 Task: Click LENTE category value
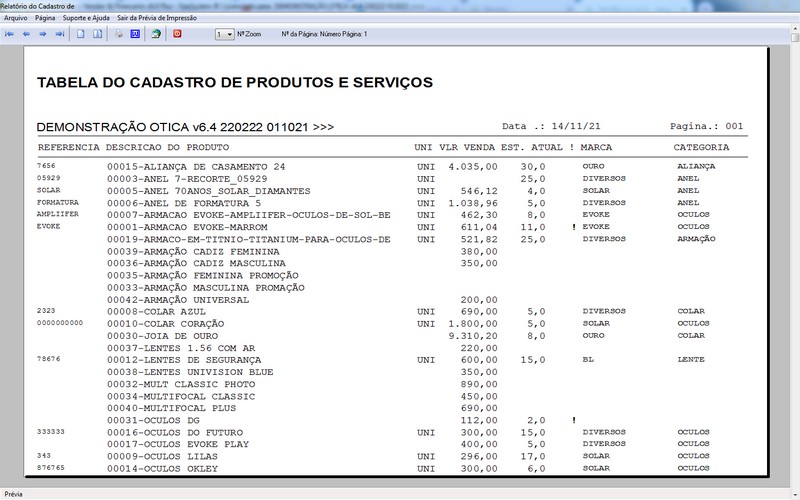(x=691, y=359)
